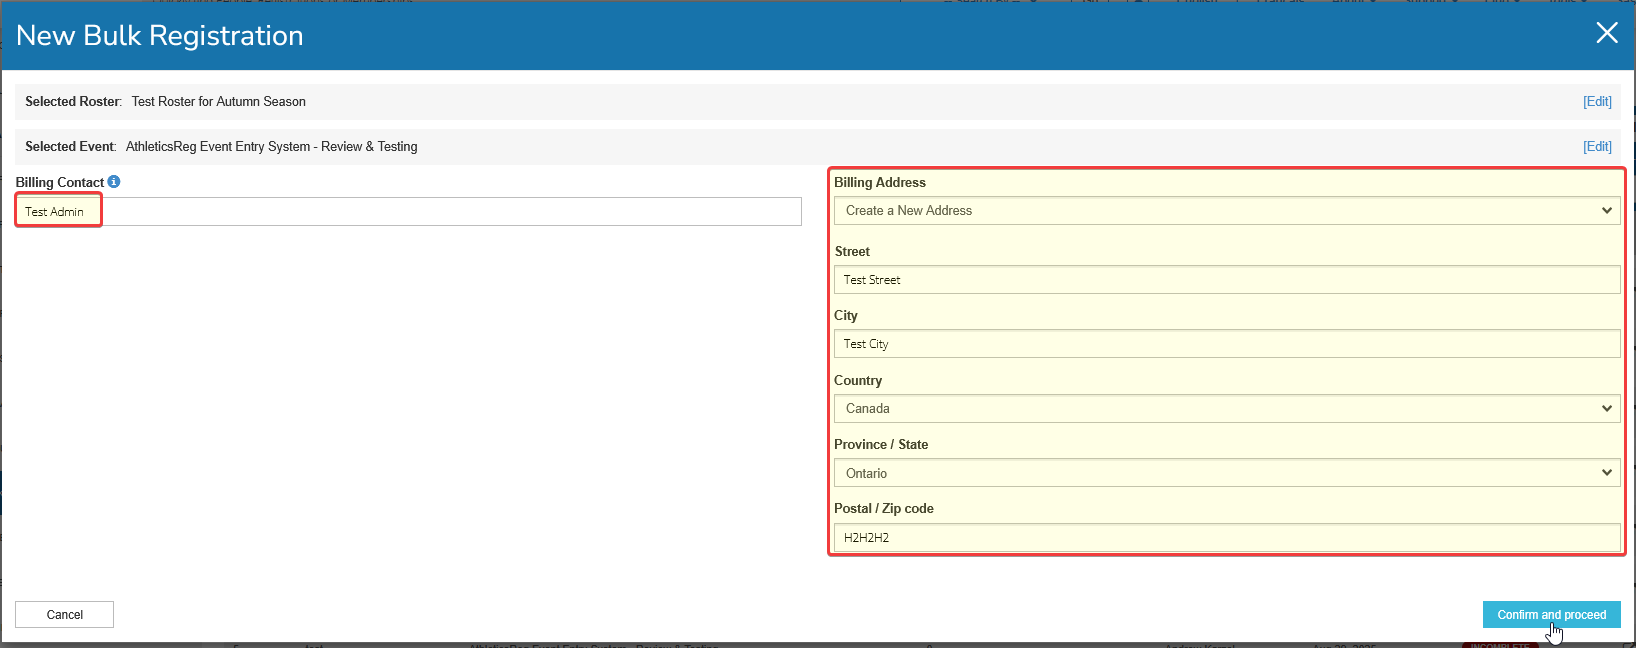This screenshot has width=1636, height=648.
Task: Click the Test Roster for Autumn Season text
Action: click(218, 102)
